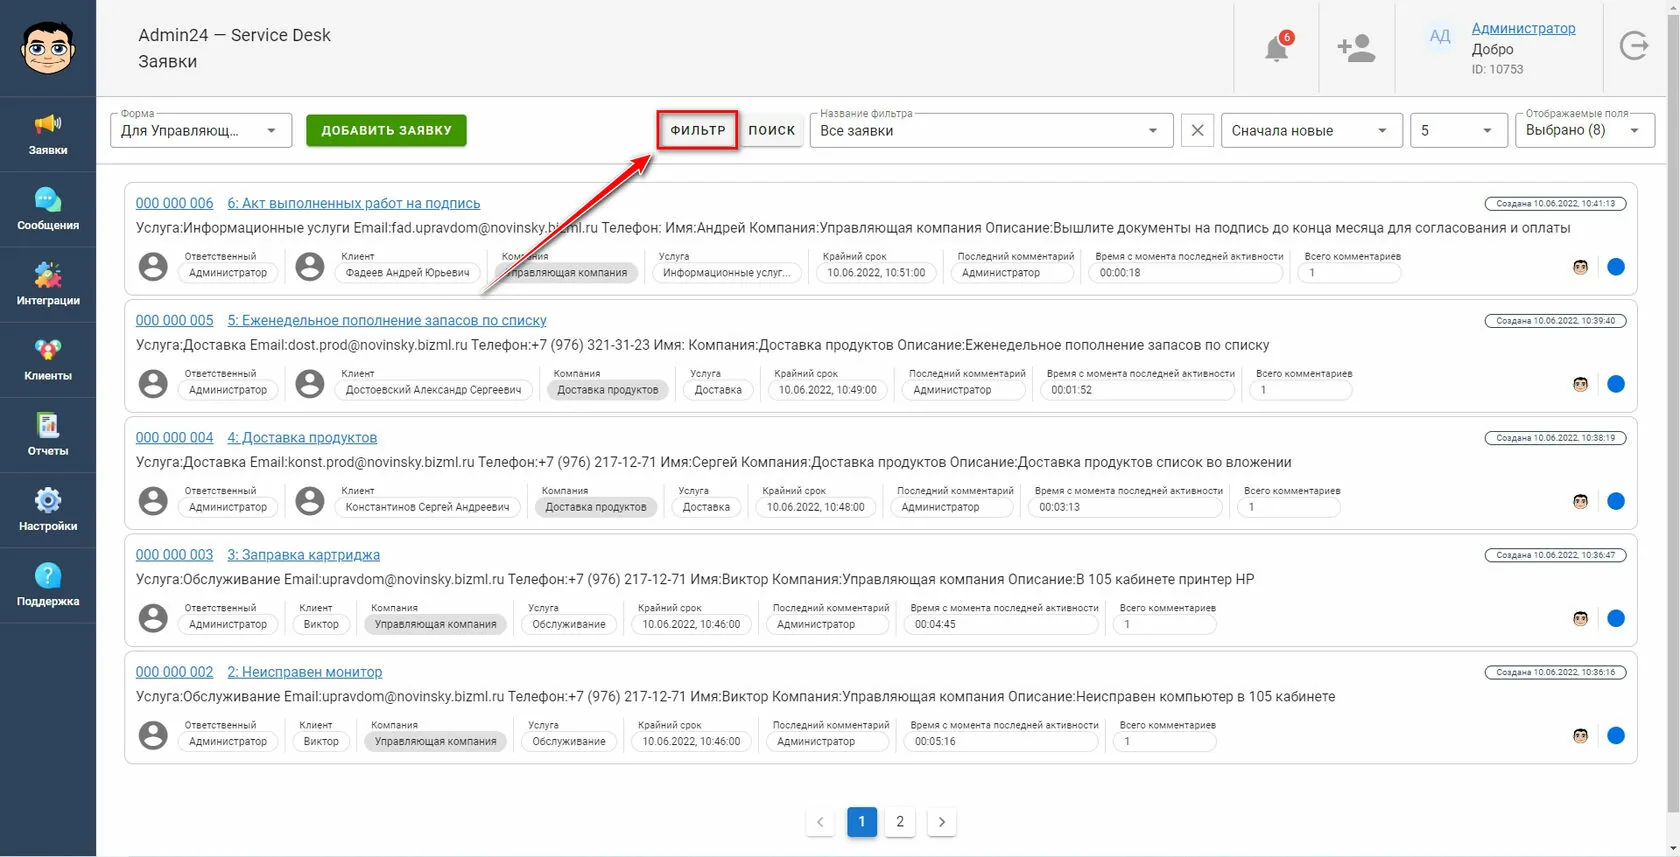Switch to the ПОИСК tab
This screenshot has width=1680, height=857.
tap(772, 130)
